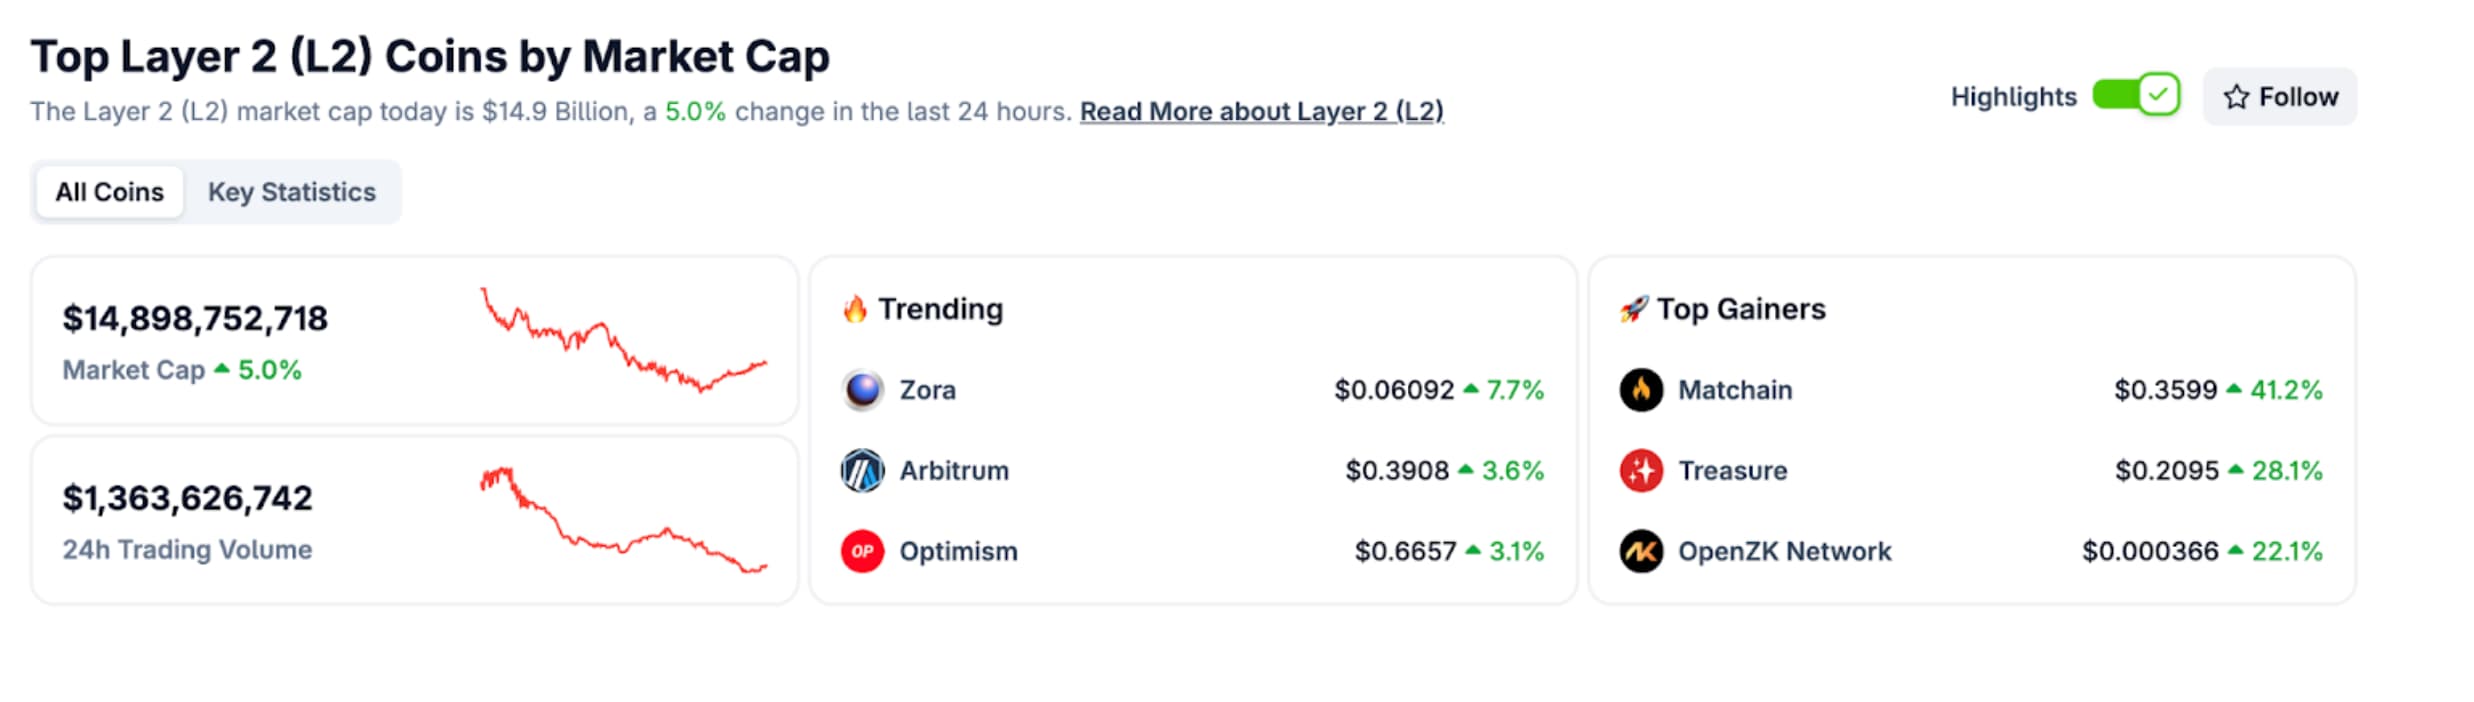This screenshot has width=2474, height=702.
Task: Click the Top Gainers rocket icon
Action: click(x=1633, y=310)
